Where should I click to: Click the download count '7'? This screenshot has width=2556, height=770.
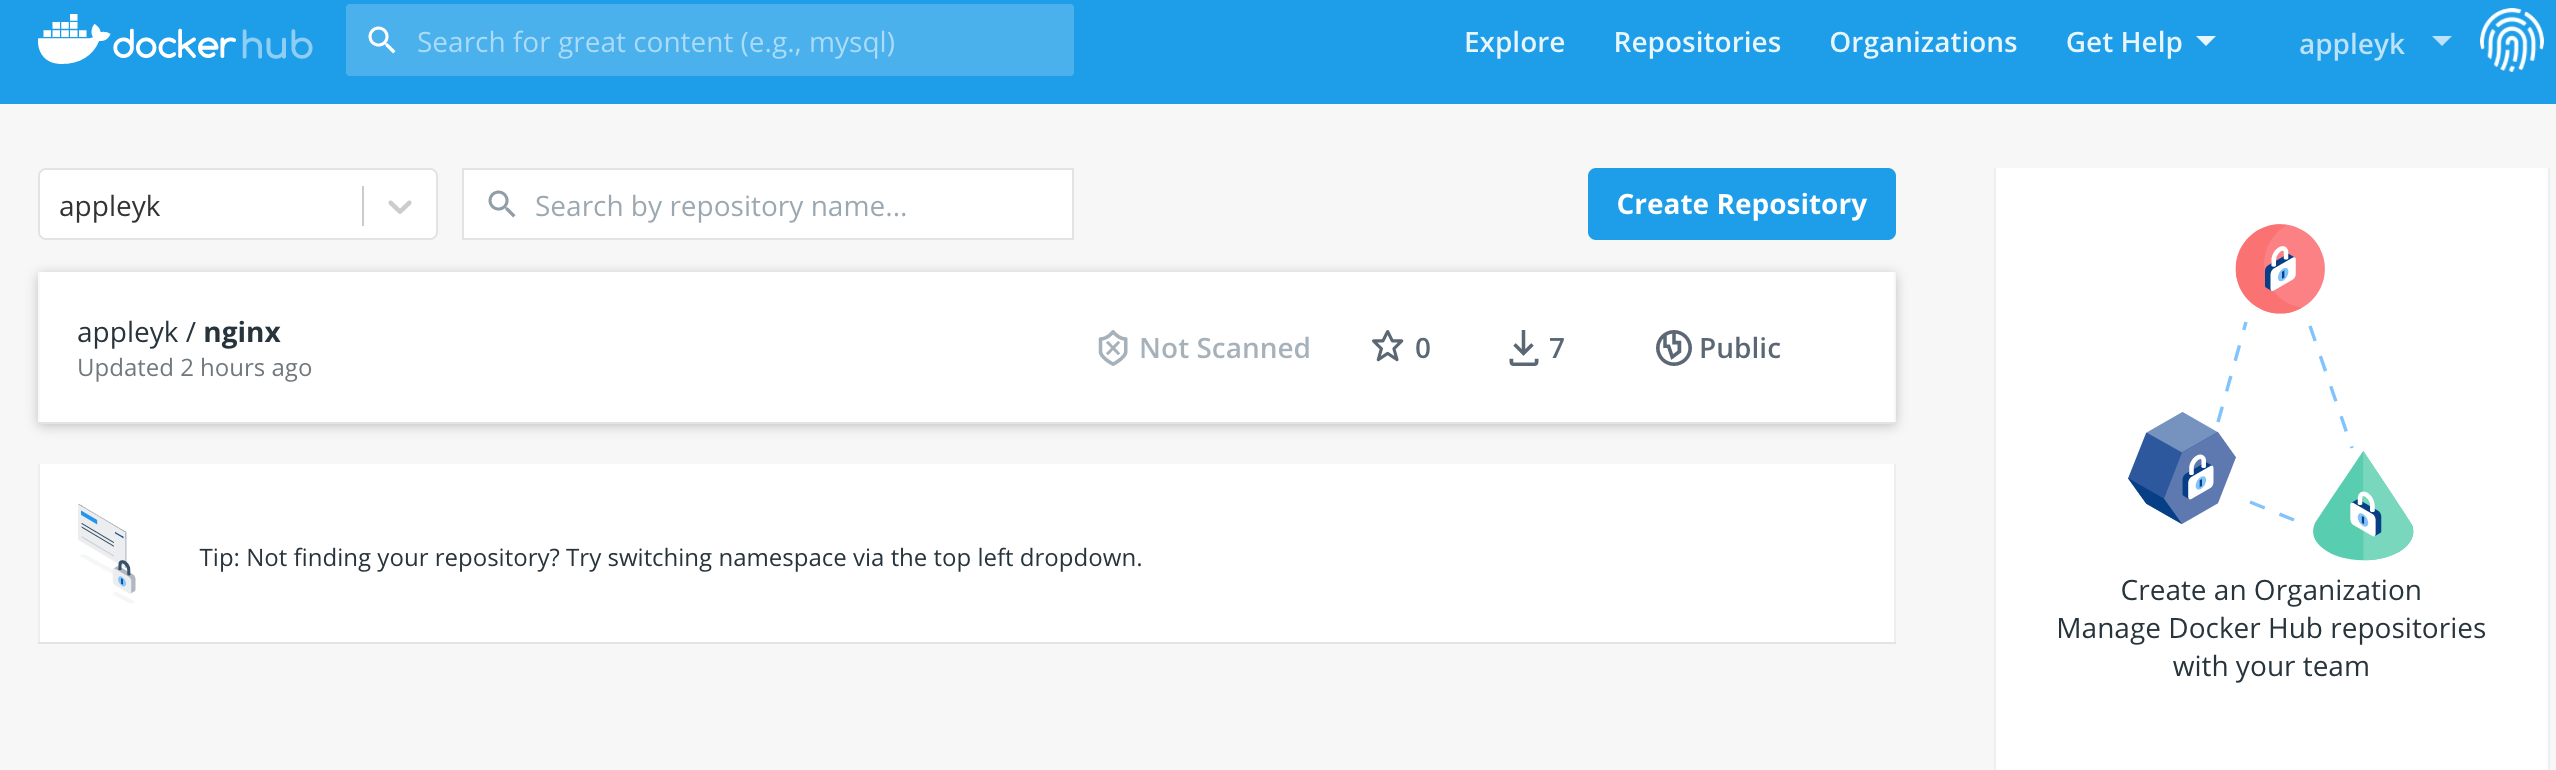pos(1556,348)
